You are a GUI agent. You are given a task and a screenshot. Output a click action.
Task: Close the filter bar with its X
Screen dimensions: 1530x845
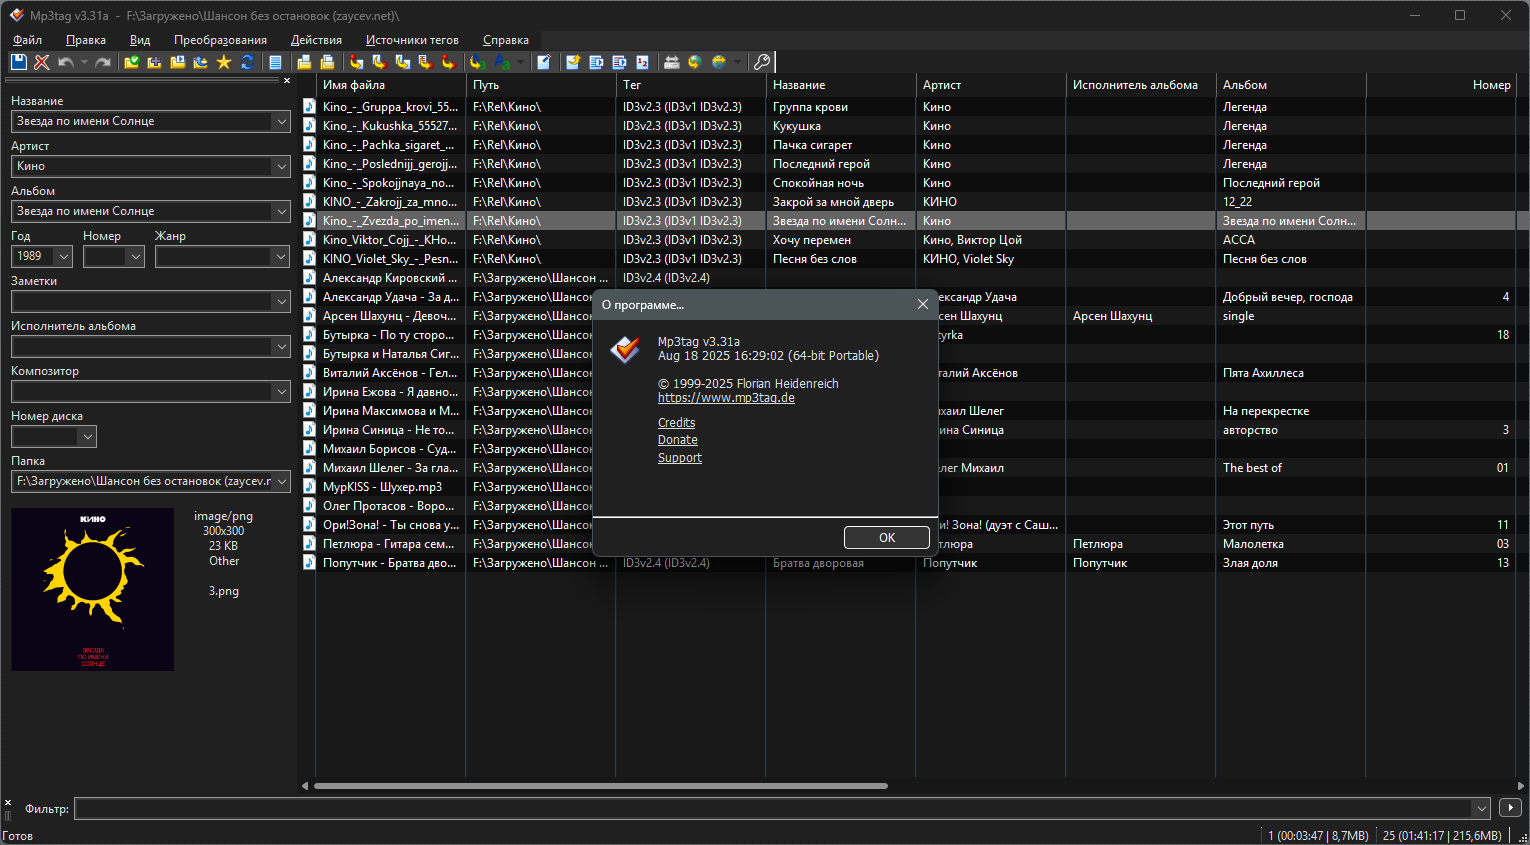coord(7,803)
